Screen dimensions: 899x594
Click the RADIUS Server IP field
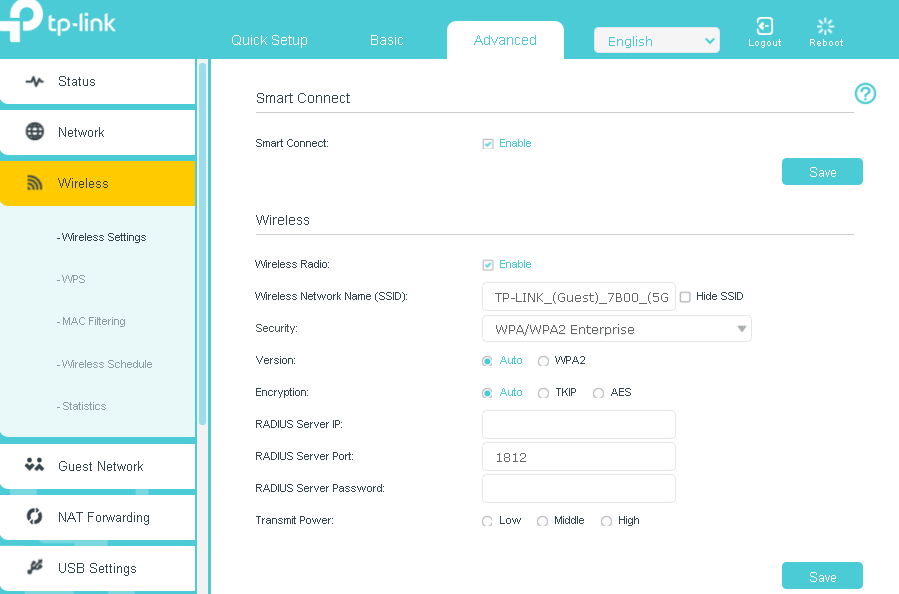pos(578,424)
